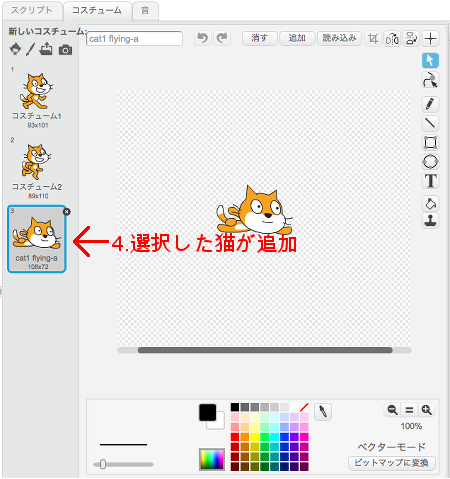This screenshot has height=479, width=450.
Task: Click the 追加 button
Action: pyautogui.click(x=297, y=38)
